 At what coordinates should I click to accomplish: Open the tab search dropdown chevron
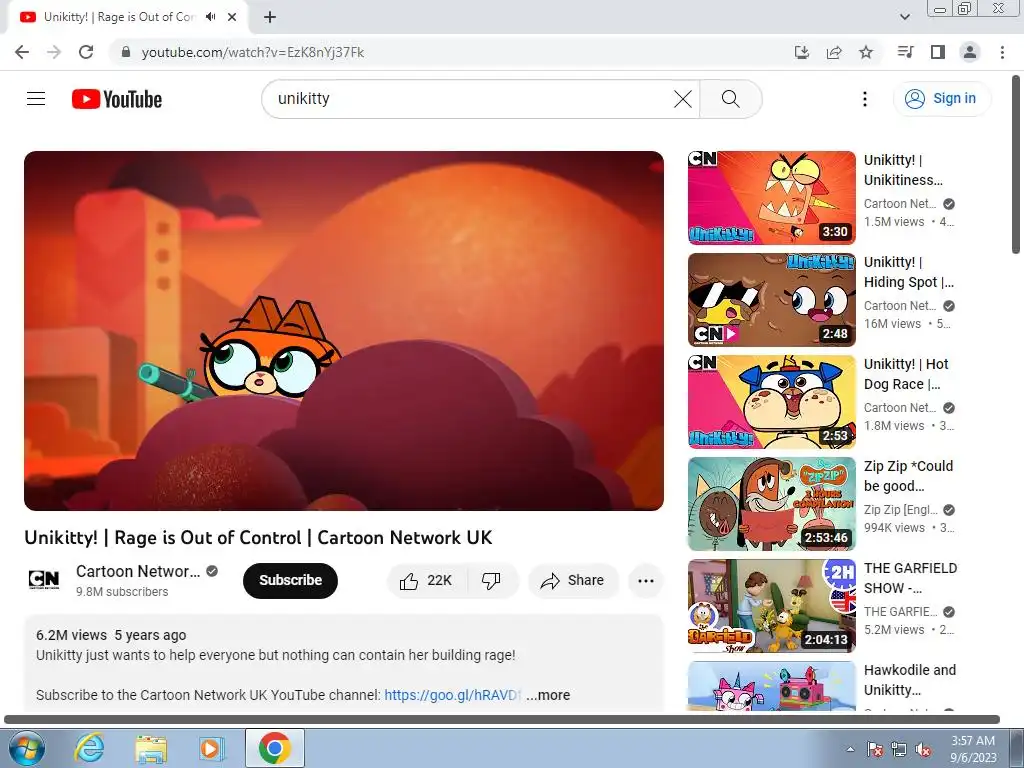[904, 17]
